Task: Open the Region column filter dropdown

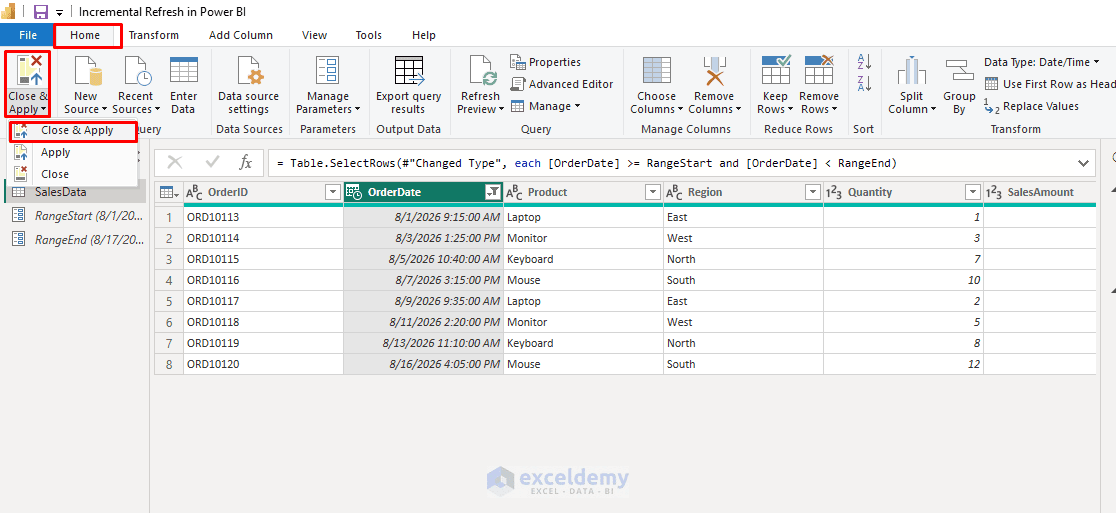Action: [x=813, y=192]
